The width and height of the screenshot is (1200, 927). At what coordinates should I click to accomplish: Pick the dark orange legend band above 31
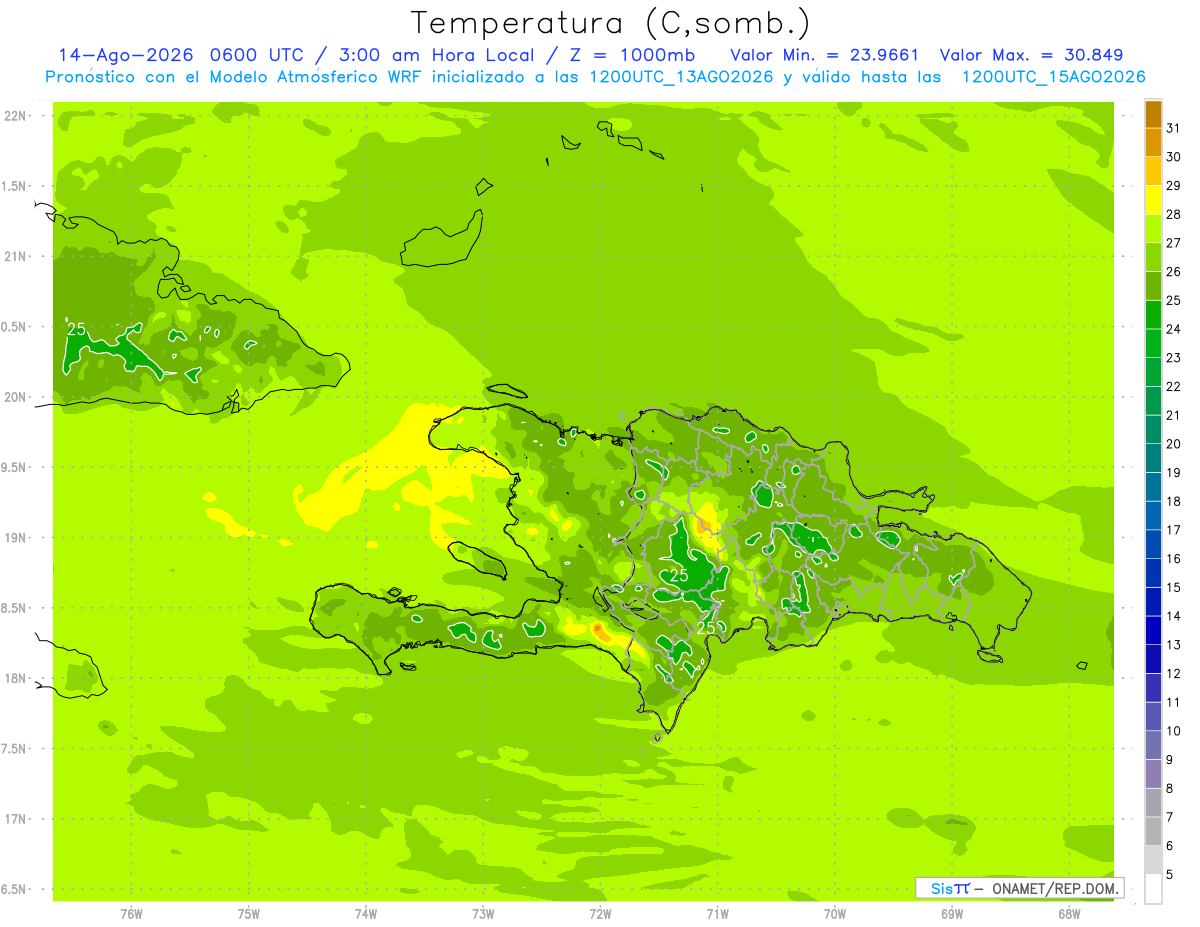coord(1153,114)
